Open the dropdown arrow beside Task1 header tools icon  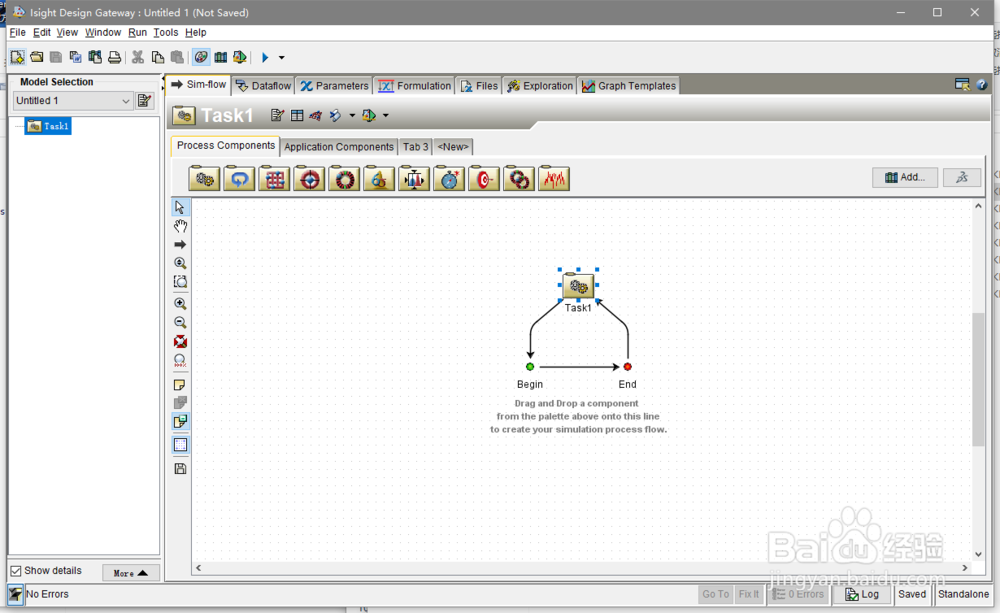[x=352, y=115]
